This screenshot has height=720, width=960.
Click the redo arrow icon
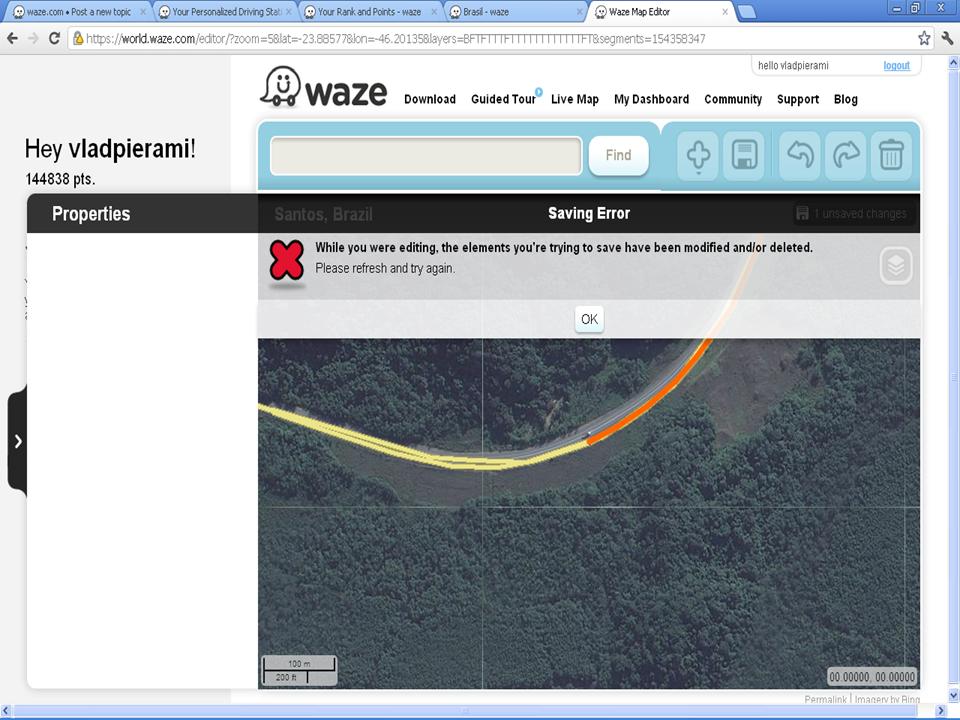click(x=846, y=155)
